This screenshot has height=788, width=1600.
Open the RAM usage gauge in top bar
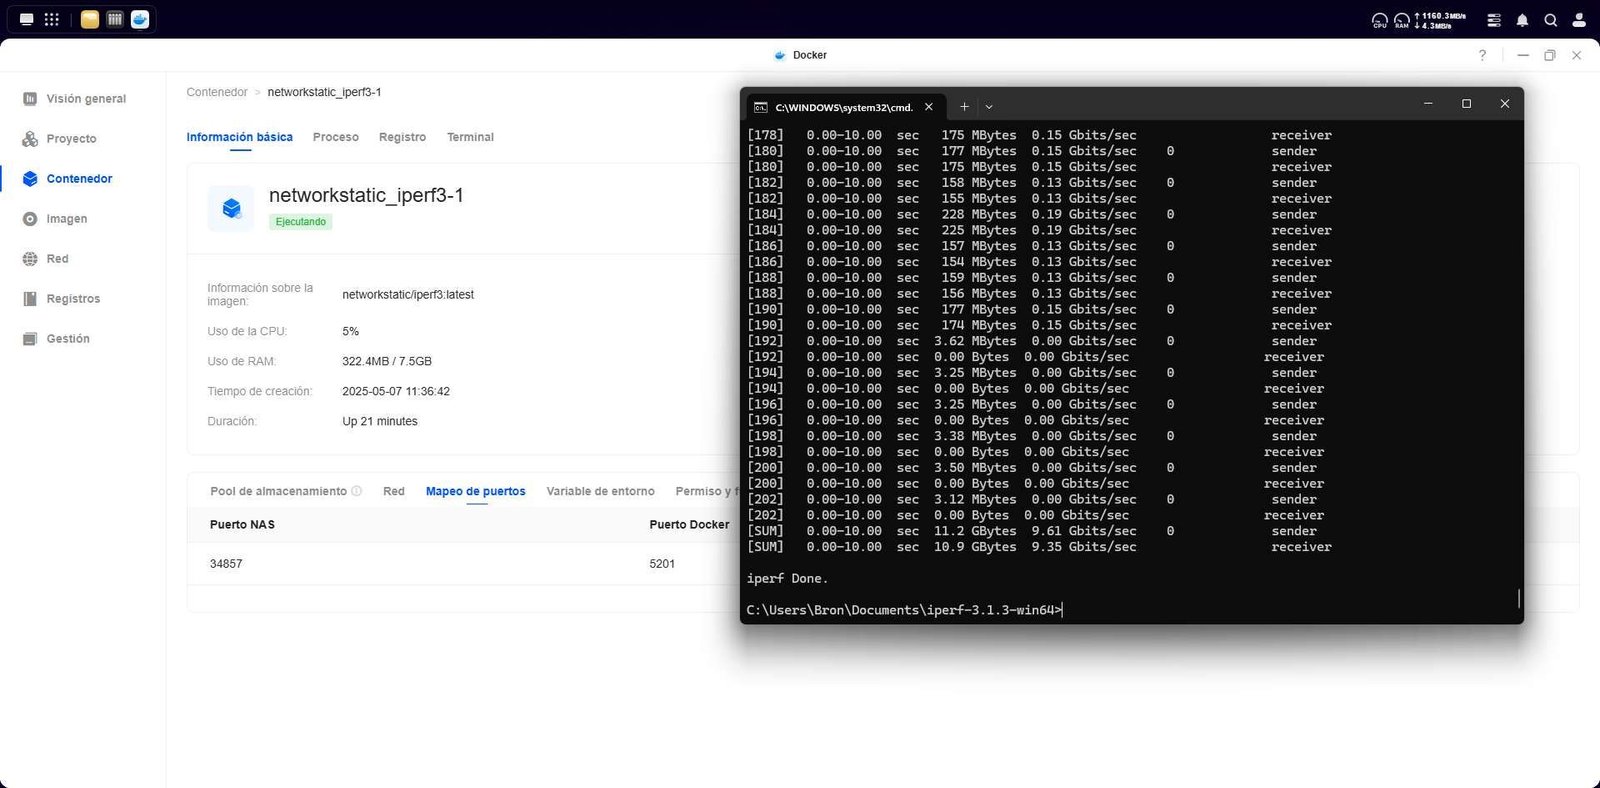coord(1402,20)
